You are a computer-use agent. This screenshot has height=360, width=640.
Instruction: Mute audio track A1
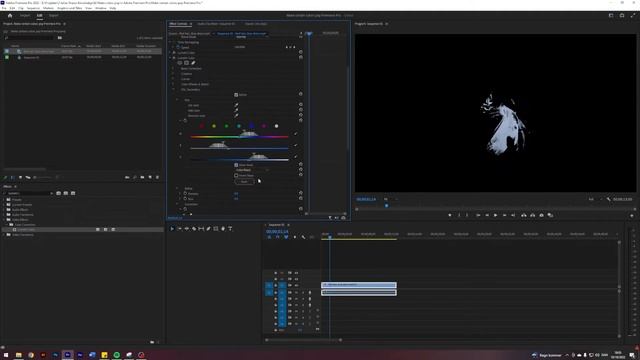click(x=297, y=293)
